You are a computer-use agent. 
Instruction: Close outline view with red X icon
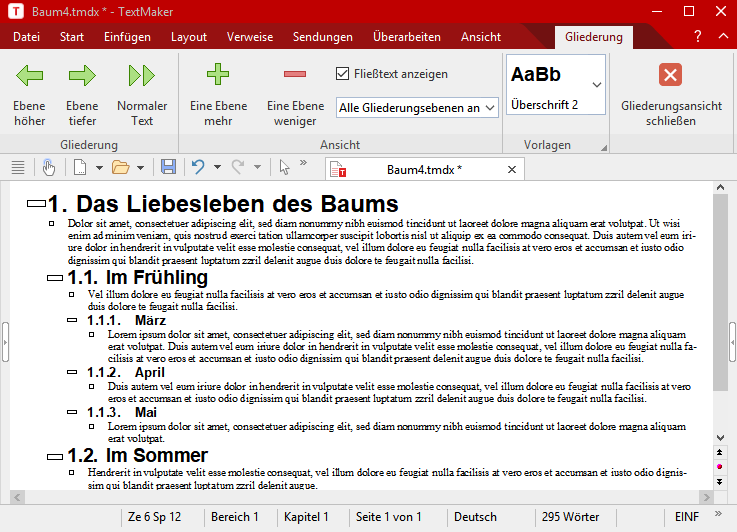671,75
